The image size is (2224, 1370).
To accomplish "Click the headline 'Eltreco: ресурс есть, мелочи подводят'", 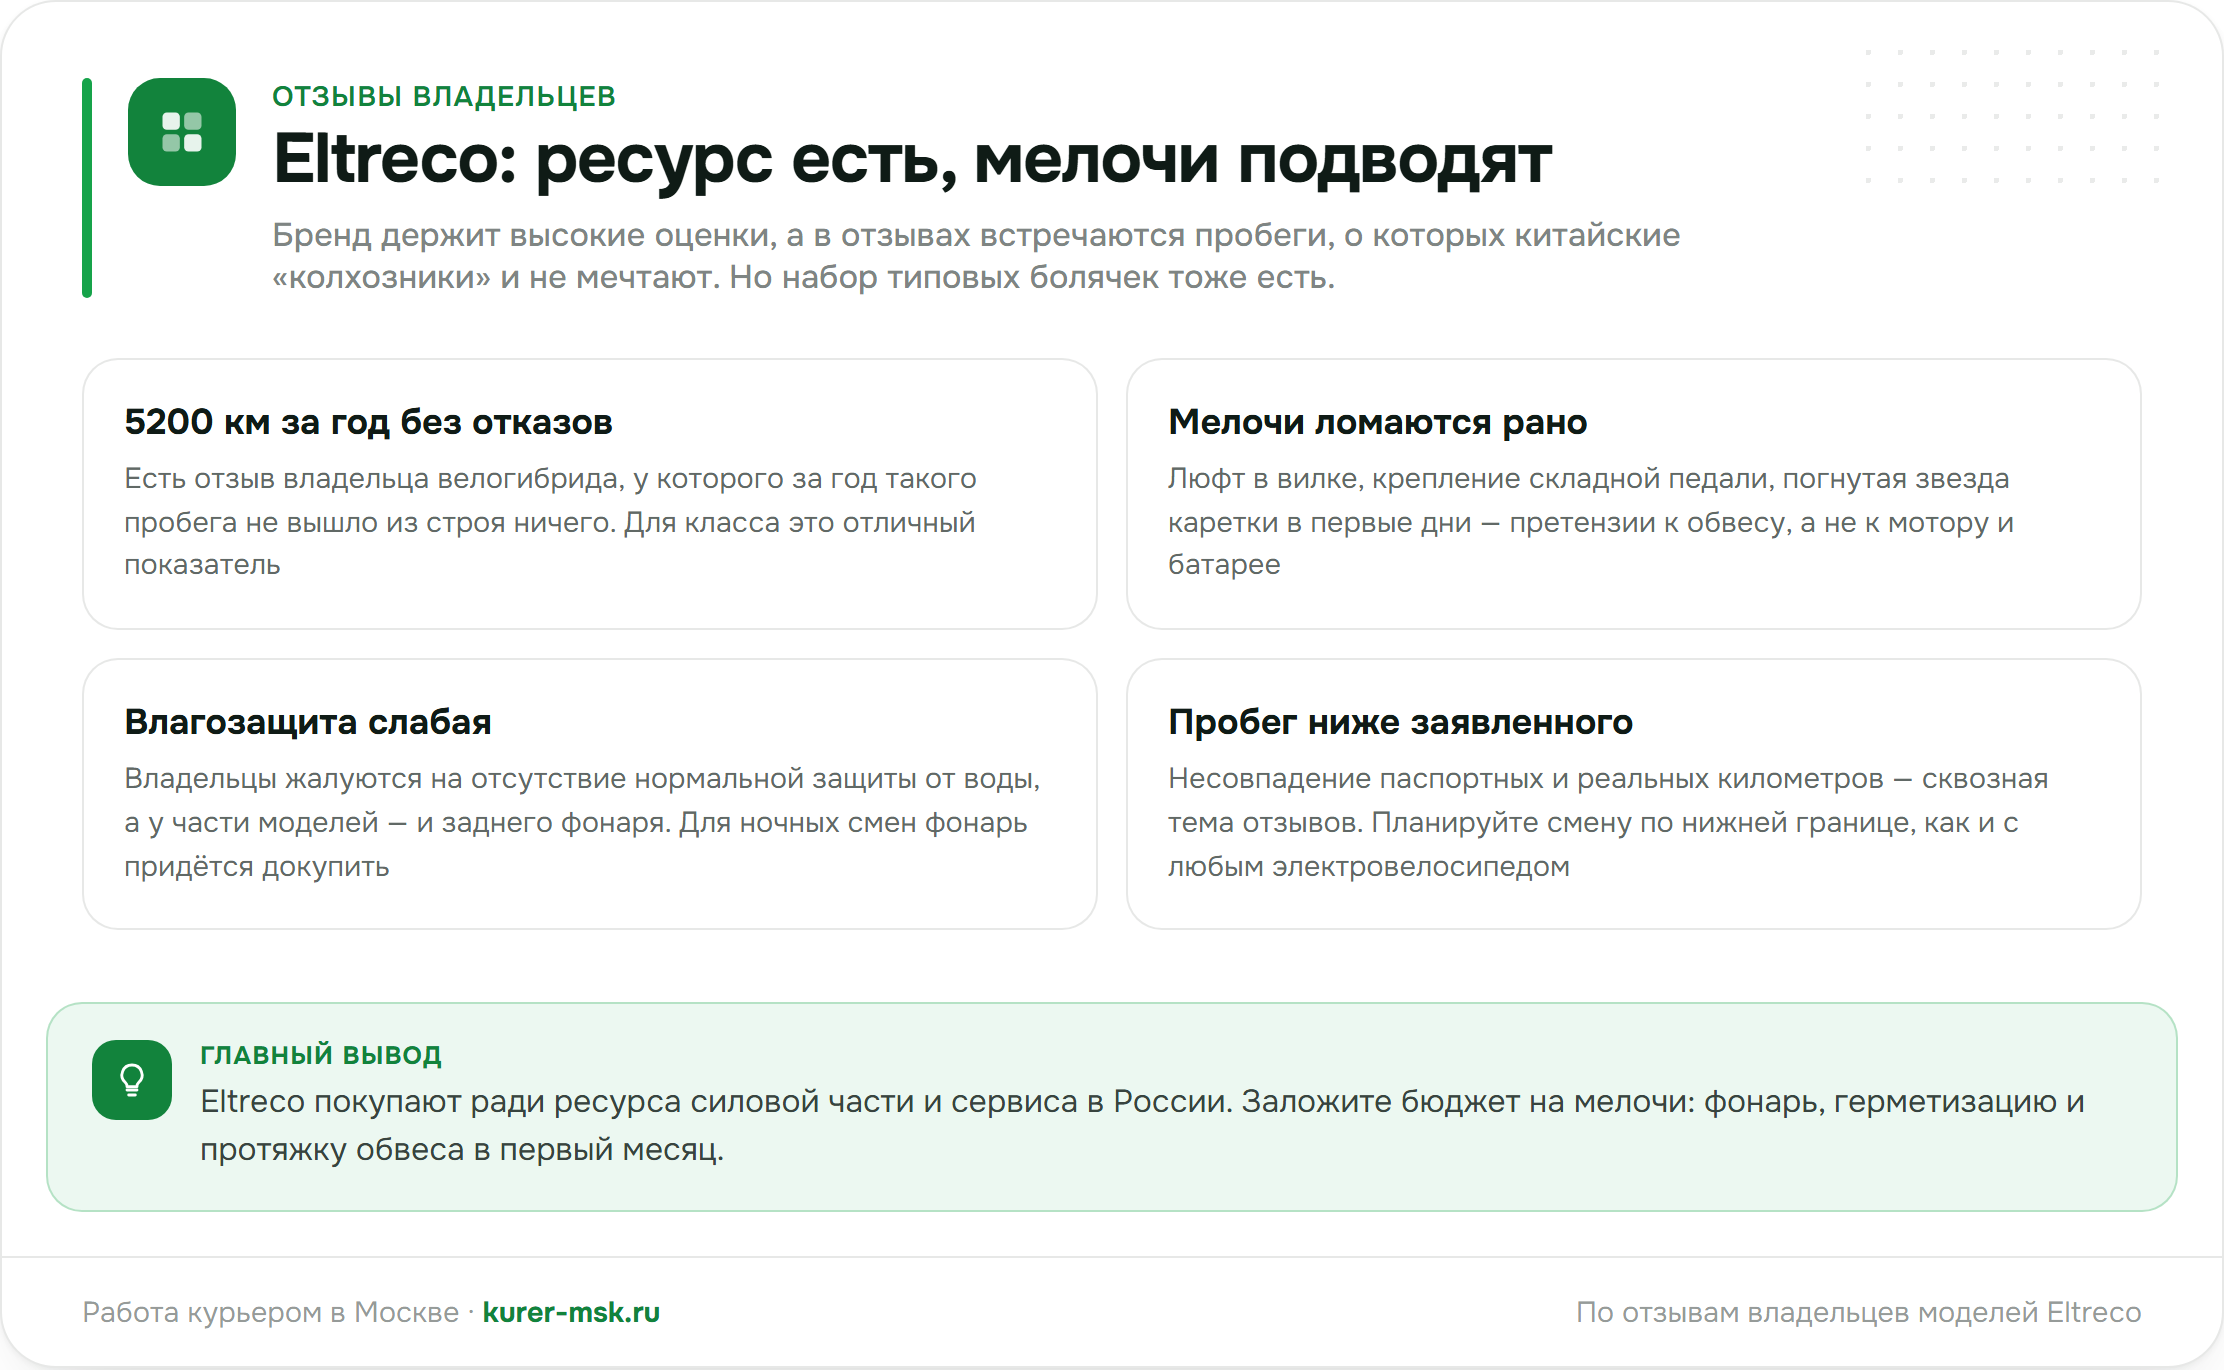I will 912,160.
